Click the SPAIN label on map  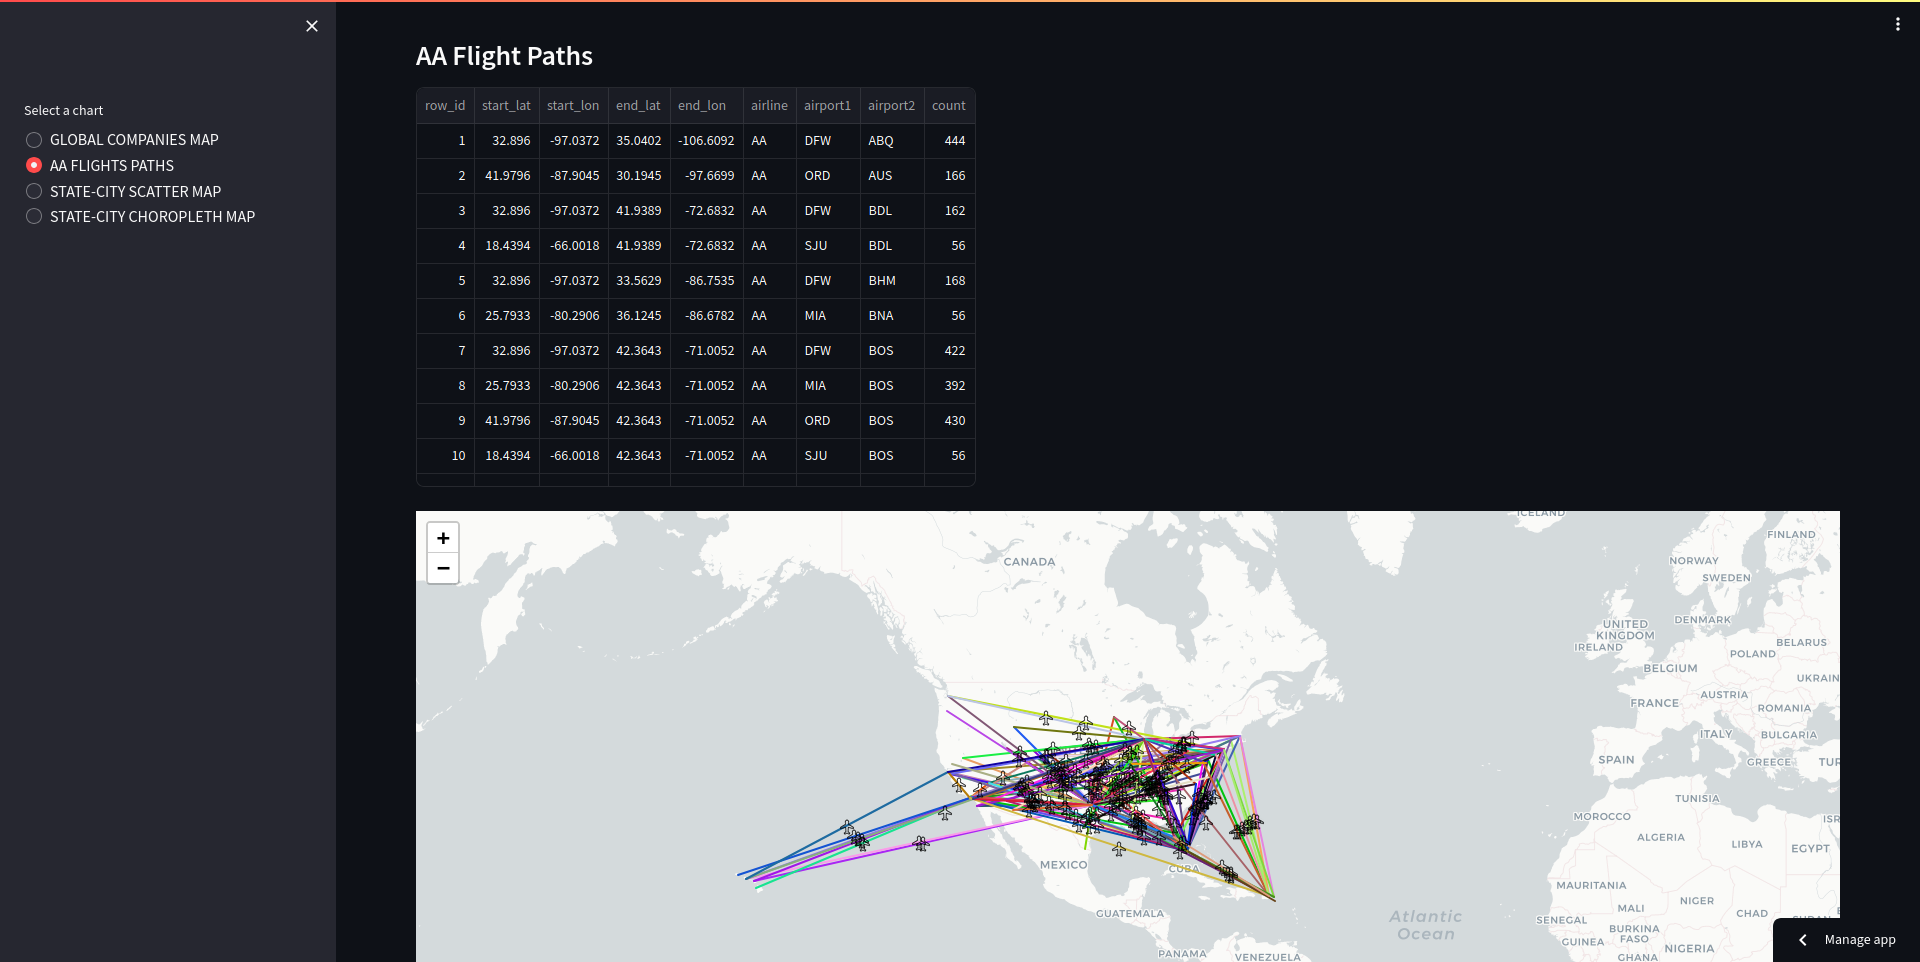click(x=1616, y=760)
